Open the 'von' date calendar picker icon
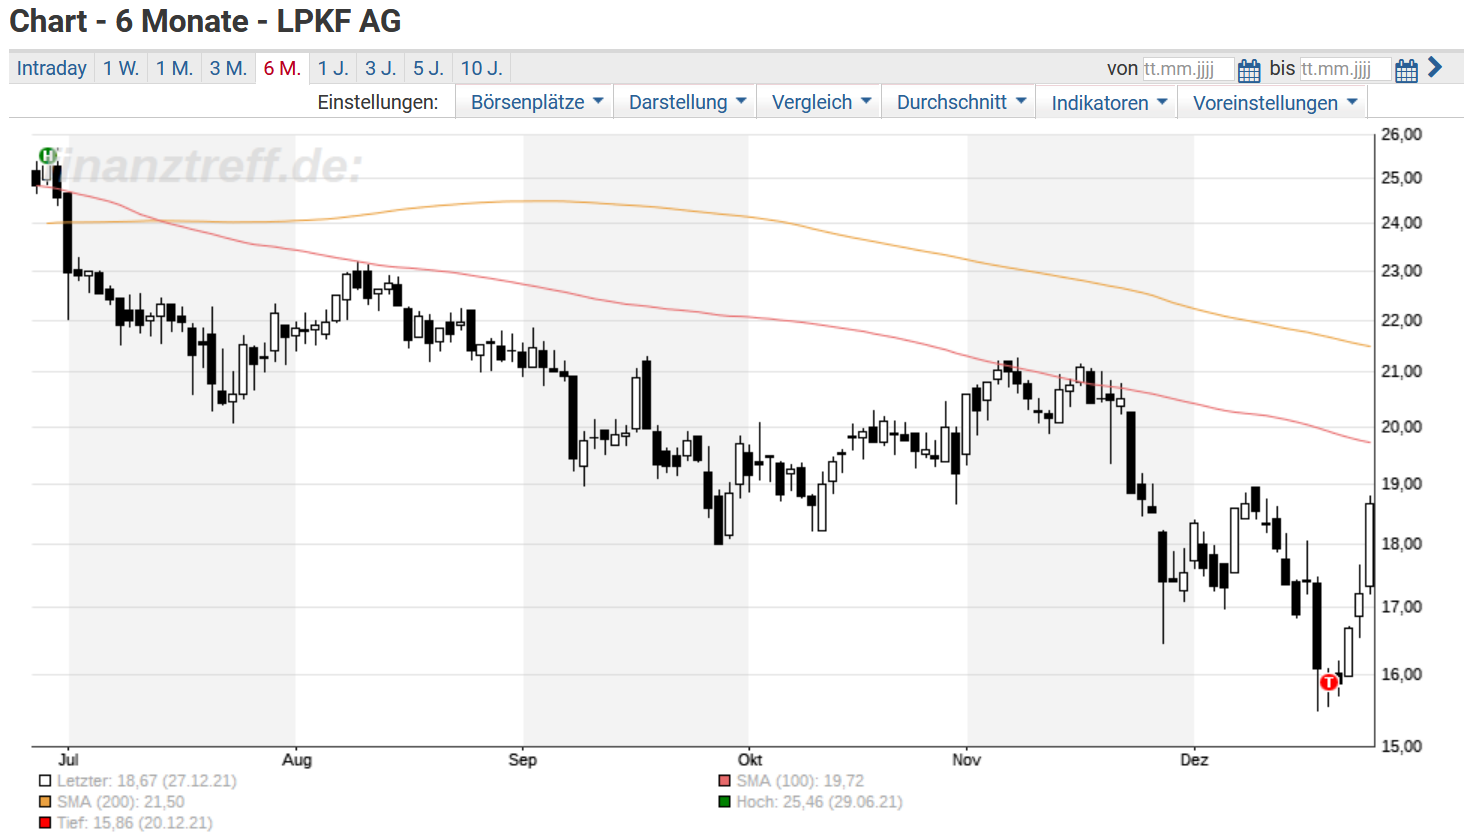The image size is (1467, 839). pos(1249,70)
